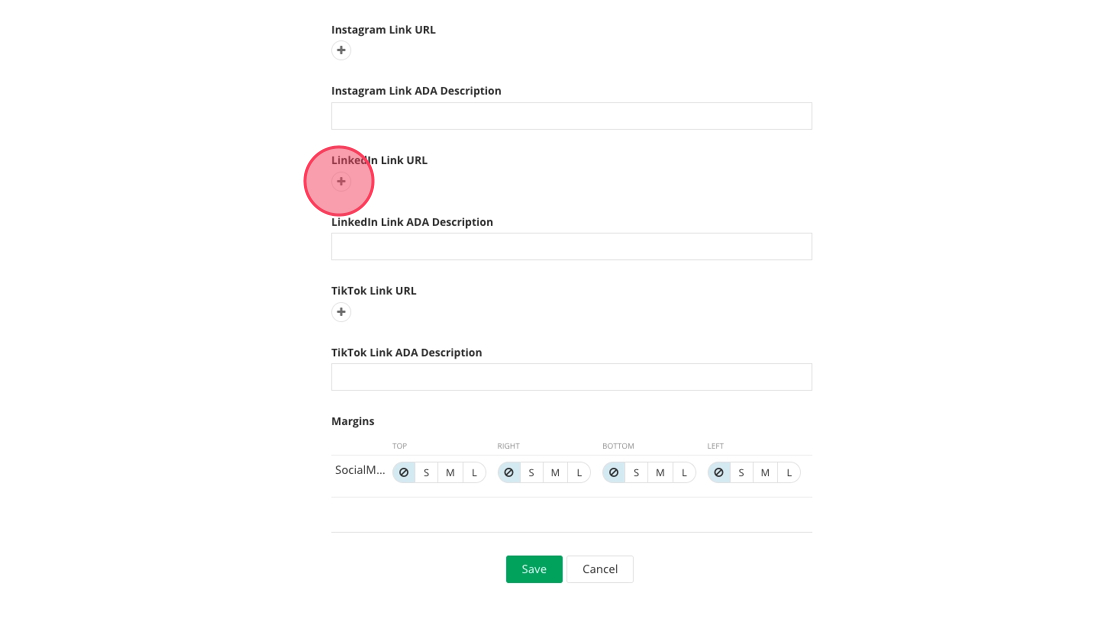Cancel editing the form
This screenshot has height=625, width=1120.
600,569
